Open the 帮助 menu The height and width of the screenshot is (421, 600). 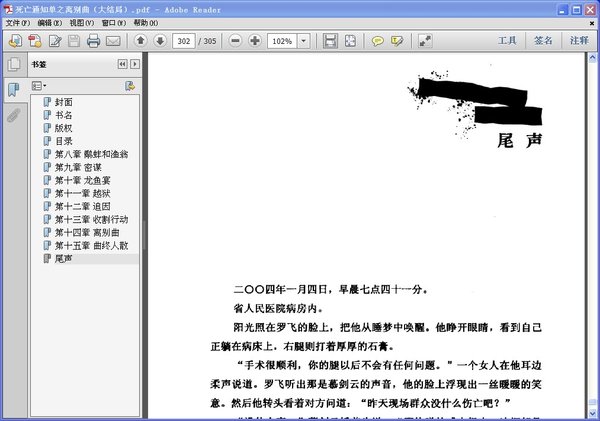145,23
